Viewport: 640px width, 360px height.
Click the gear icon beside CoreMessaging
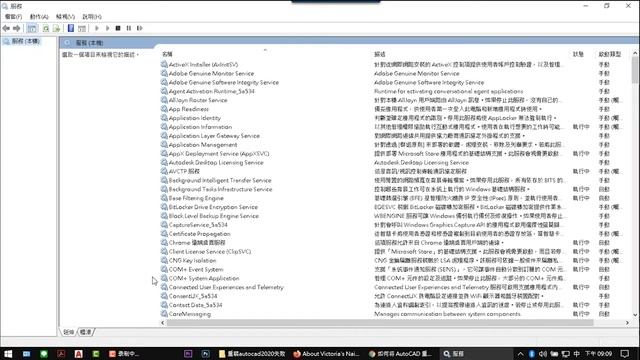164,314
